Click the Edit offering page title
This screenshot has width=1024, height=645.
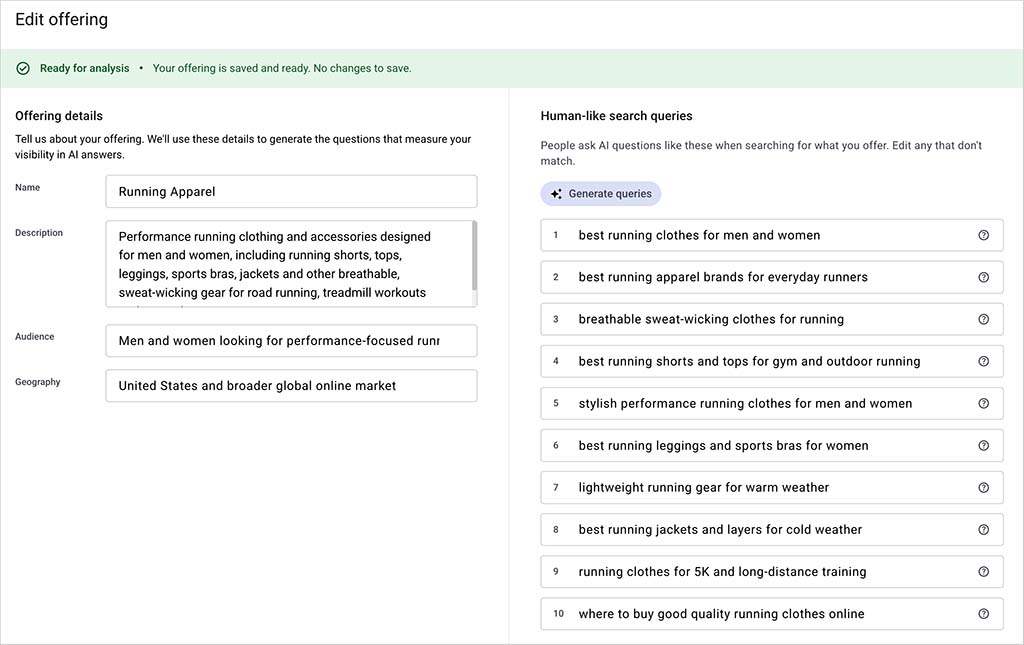pyautogui.click(x=61, y=20)
